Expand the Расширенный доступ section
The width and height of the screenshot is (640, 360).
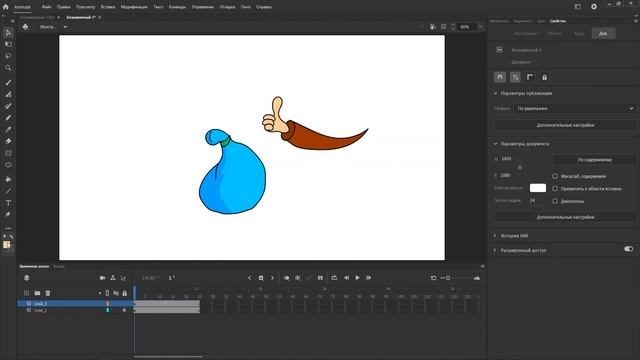pos(496,250)
